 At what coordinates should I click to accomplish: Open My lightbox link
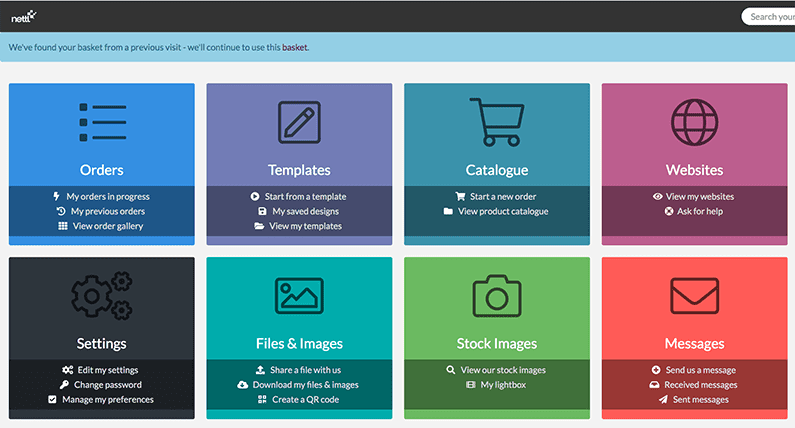pos(501,385)
